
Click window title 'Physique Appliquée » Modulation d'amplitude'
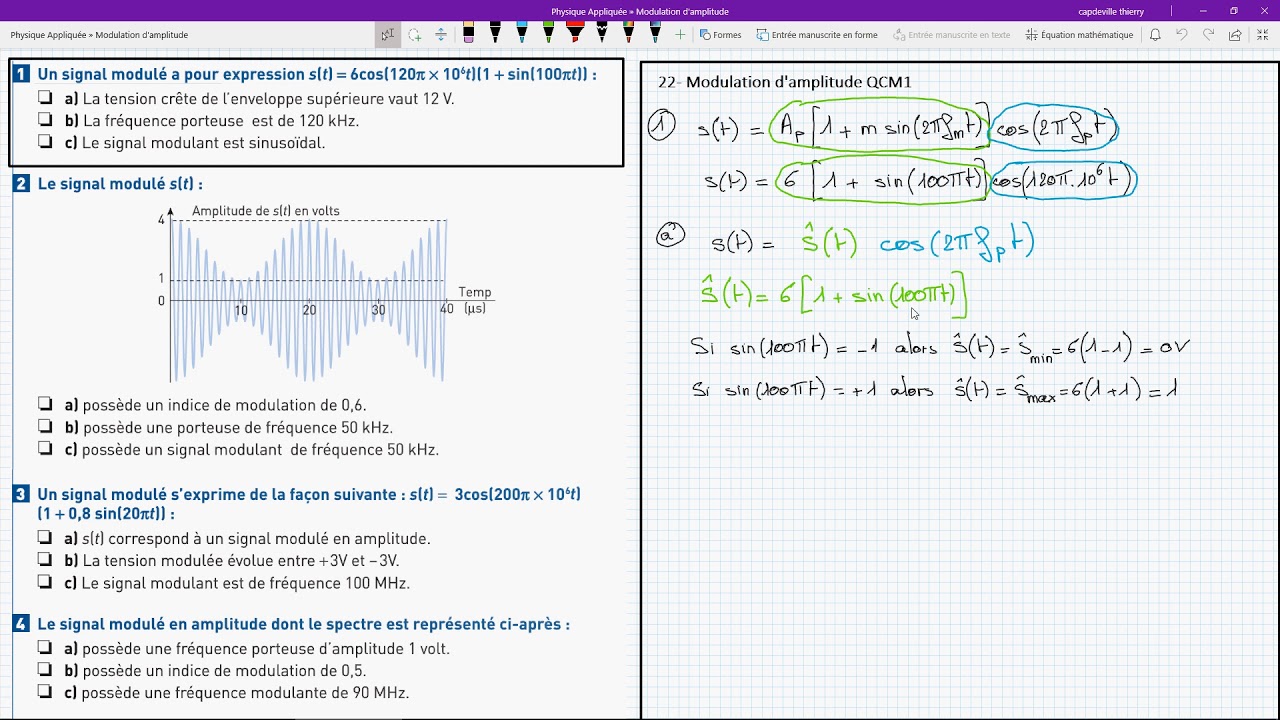640,12
